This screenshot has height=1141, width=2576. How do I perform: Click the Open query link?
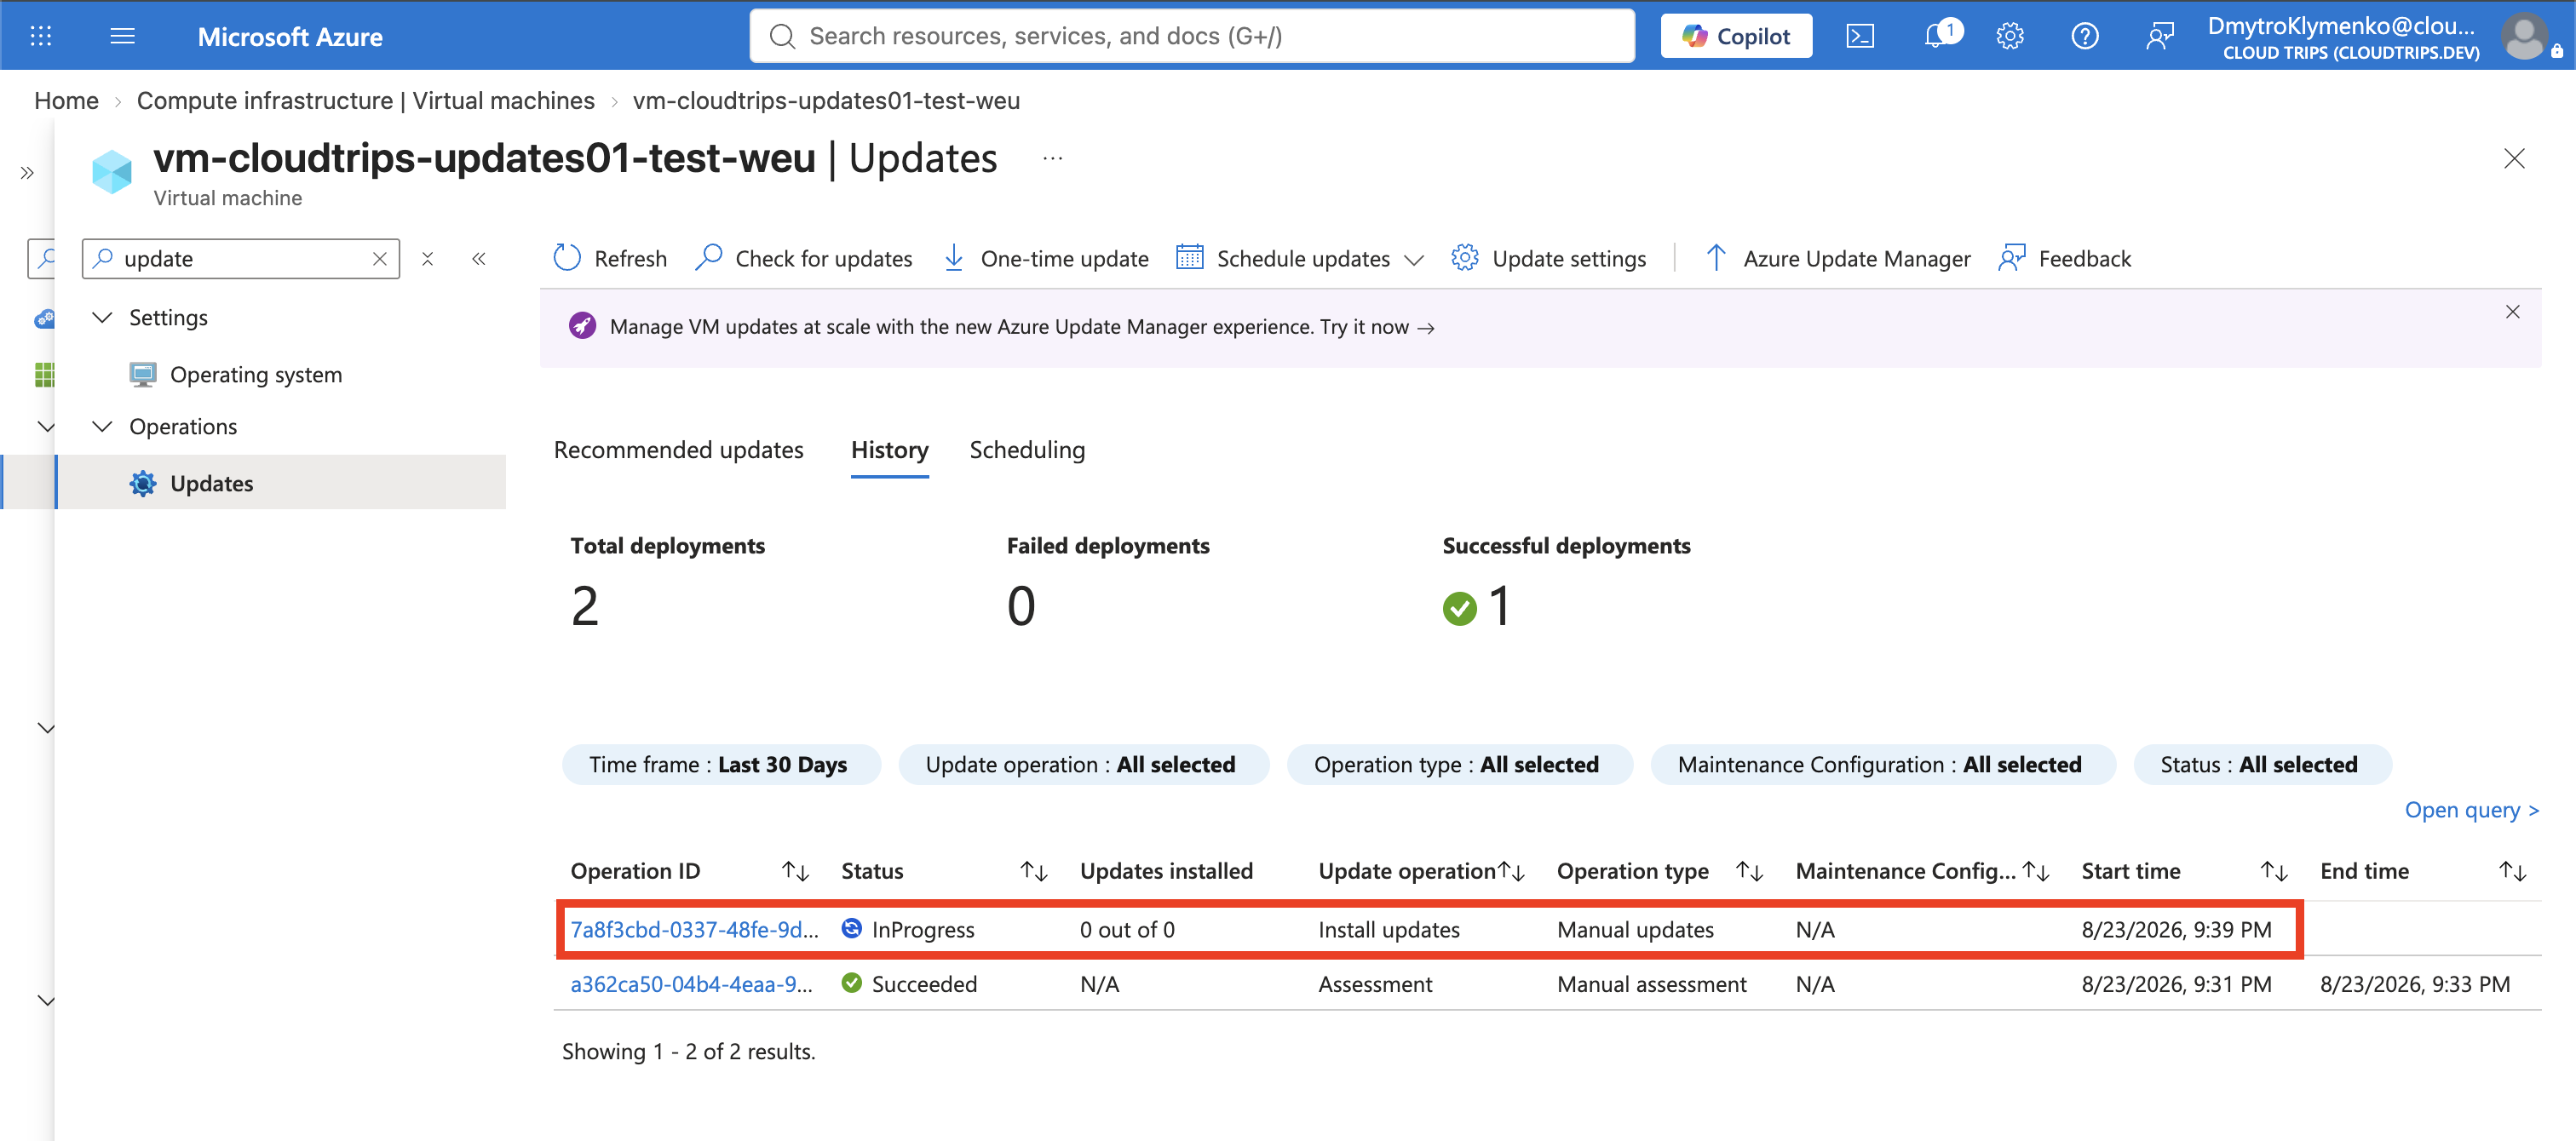2471,810
